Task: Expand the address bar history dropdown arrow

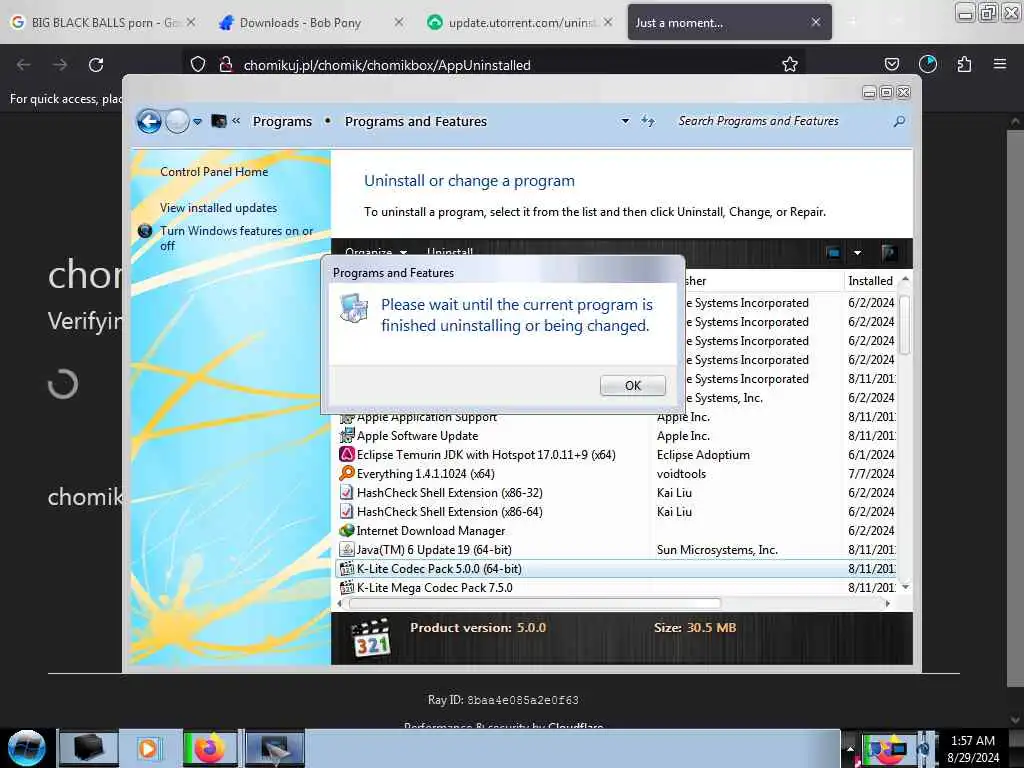Action: coord(625,121)
